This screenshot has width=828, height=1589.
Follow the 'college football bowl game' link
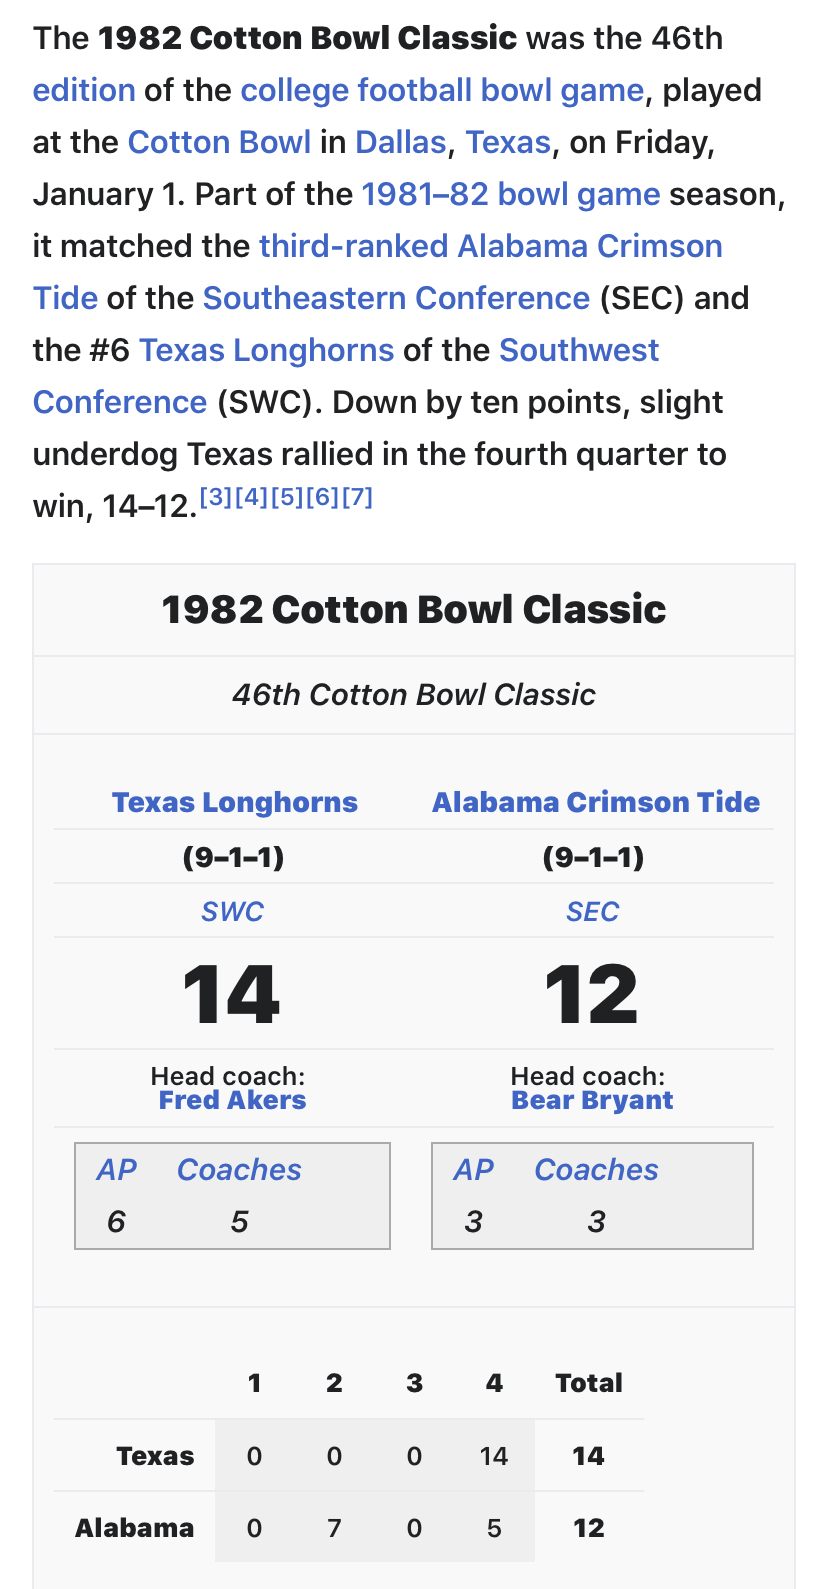(x=442, y=91)
